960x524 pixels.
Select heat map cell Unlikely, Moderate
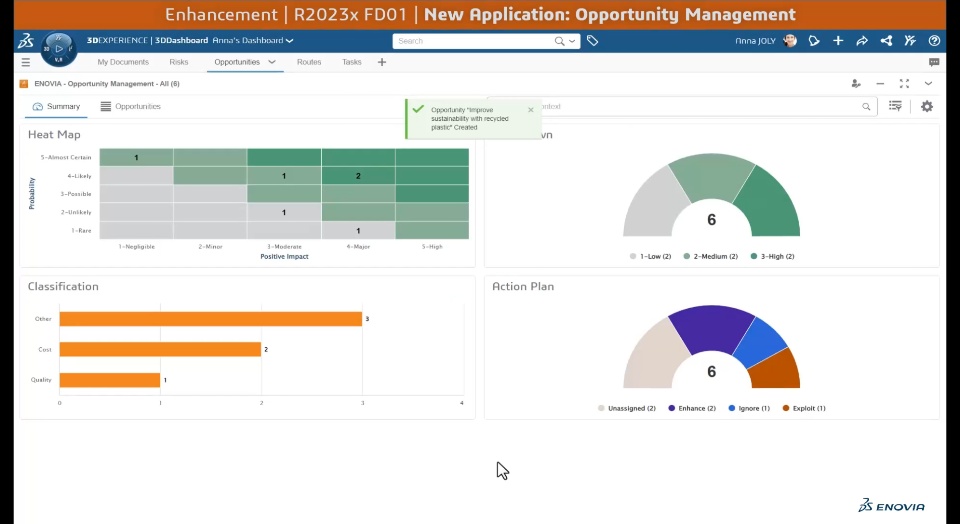pyautogui.click(x=284, y=212)
